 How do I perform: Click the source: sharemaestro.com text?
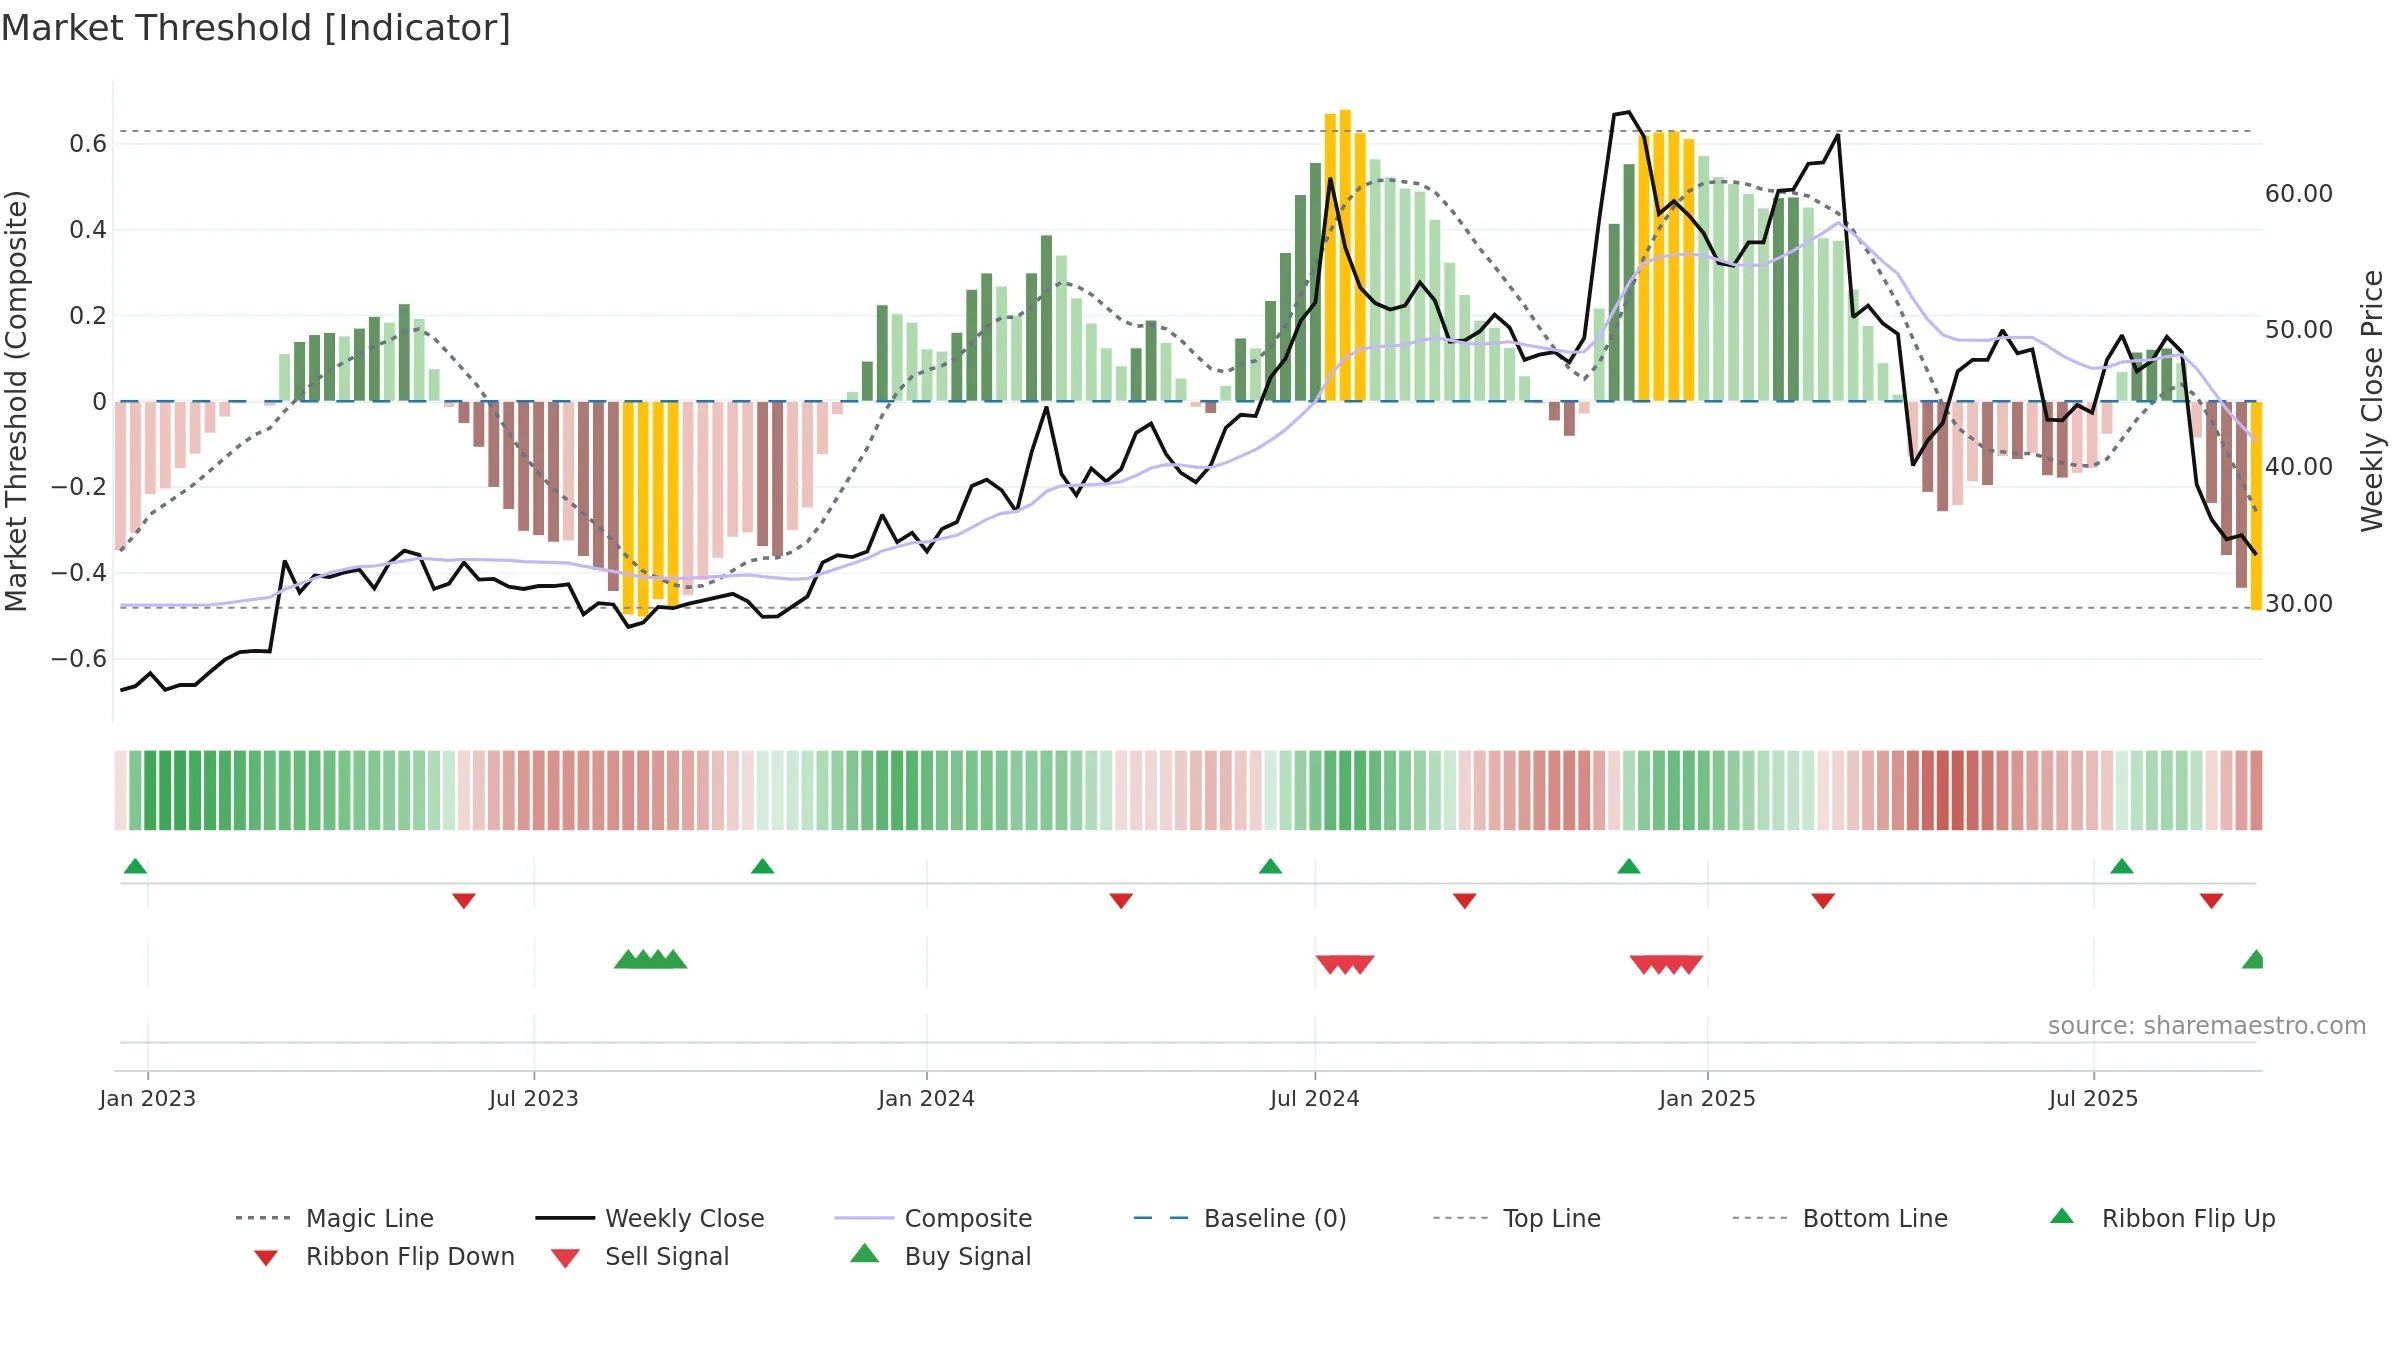2207,1026
